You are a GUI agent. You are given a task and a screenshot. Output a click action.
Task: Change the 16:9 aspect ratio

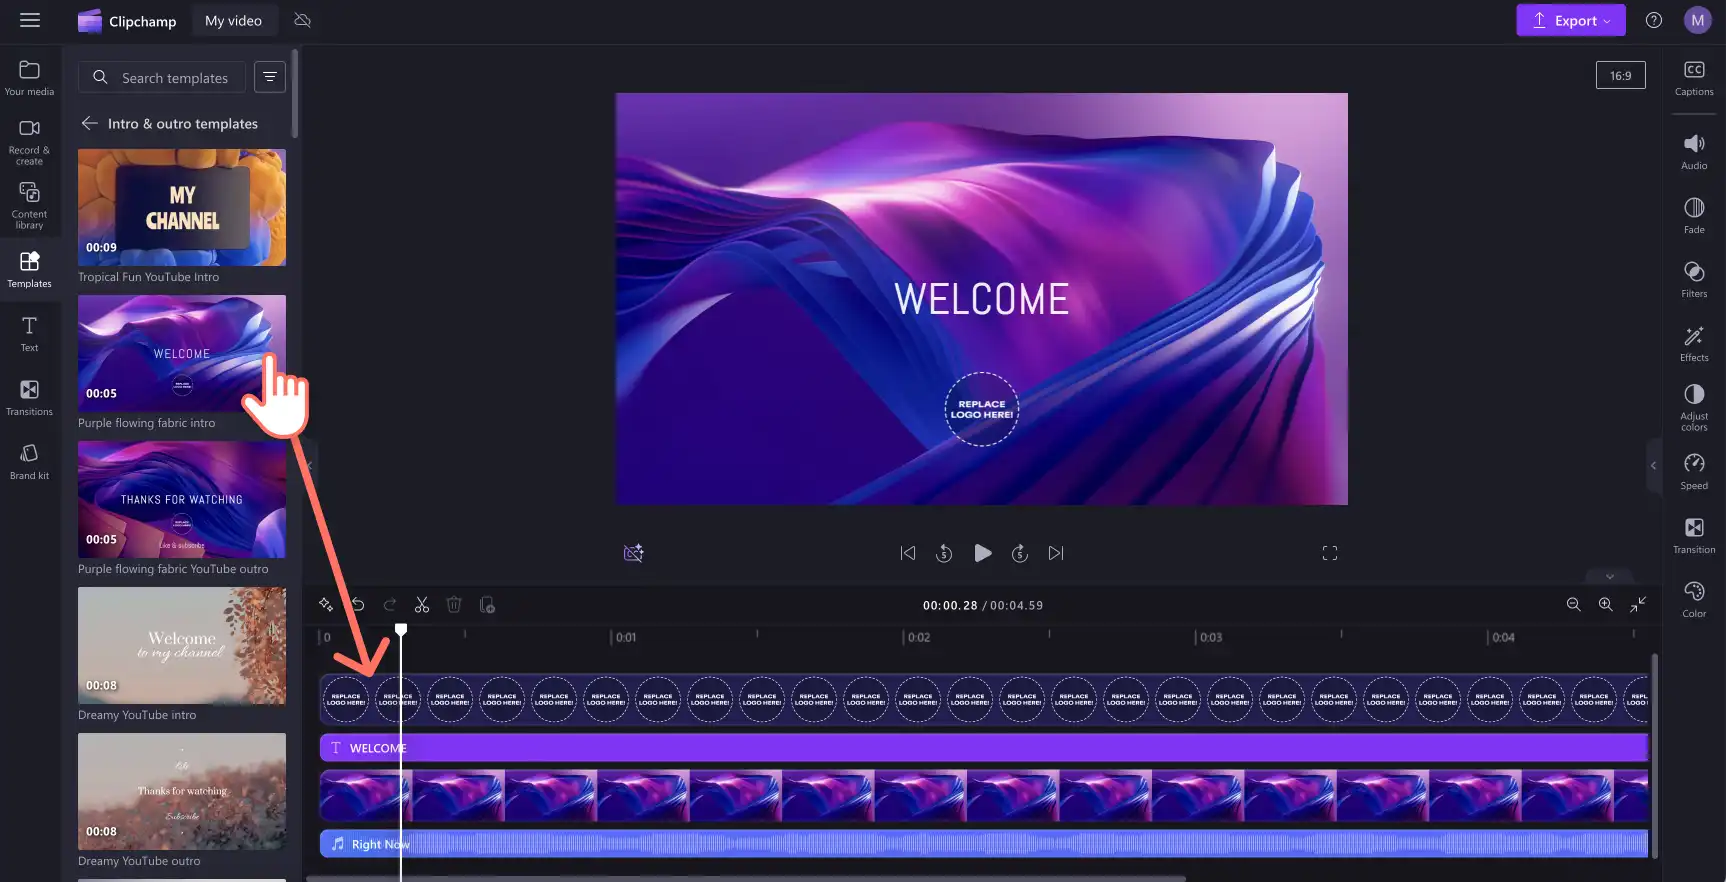click(1620, 75)
